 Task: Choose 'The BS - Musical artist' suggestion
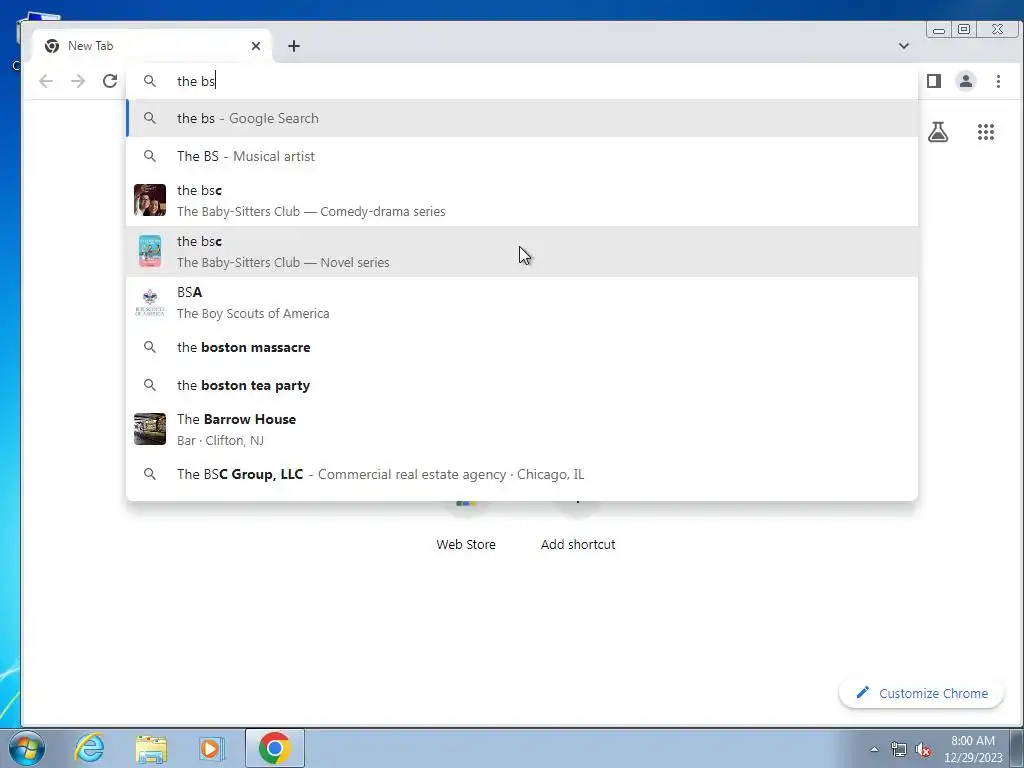(522, 156)
